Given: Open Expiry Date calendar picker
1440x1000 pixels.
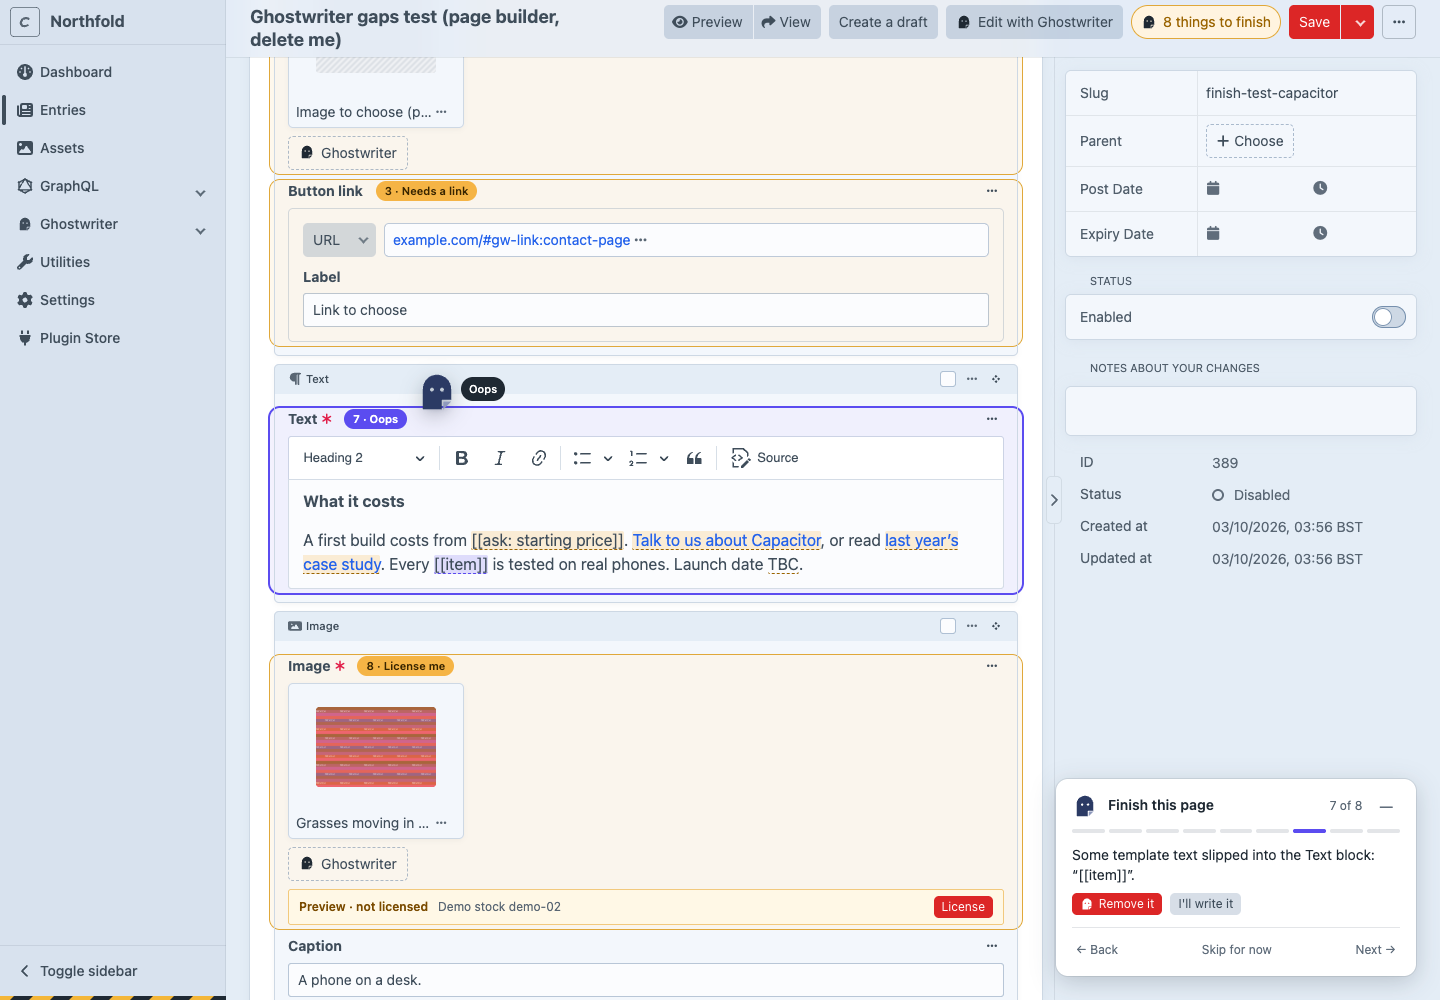Looking at the screenshot, I should click(x=1213, y=233).
